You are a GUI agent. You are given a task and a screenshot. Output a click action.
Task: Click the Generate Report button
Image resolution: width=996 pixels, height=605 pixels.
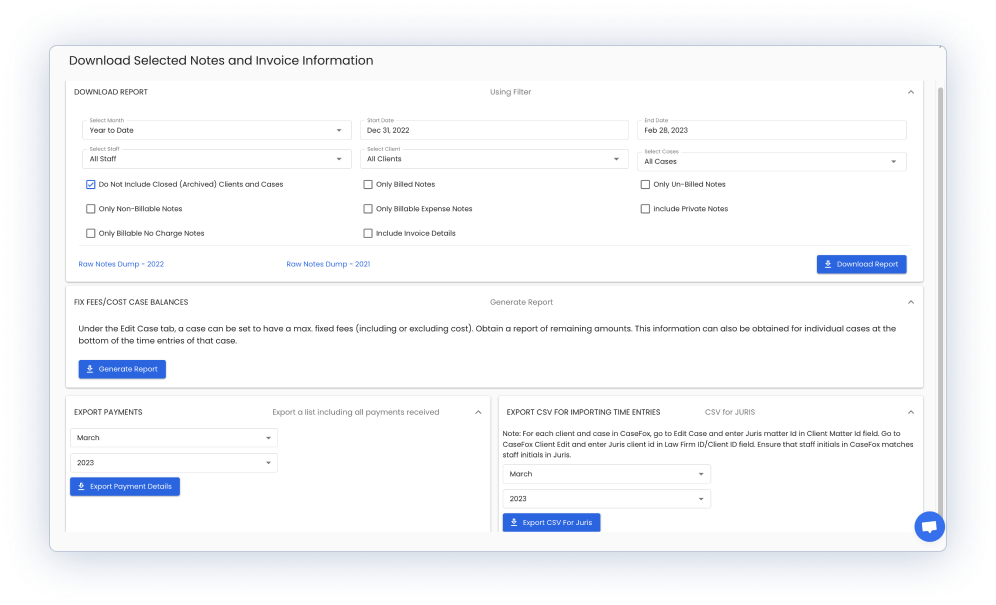tap(122, 368)
